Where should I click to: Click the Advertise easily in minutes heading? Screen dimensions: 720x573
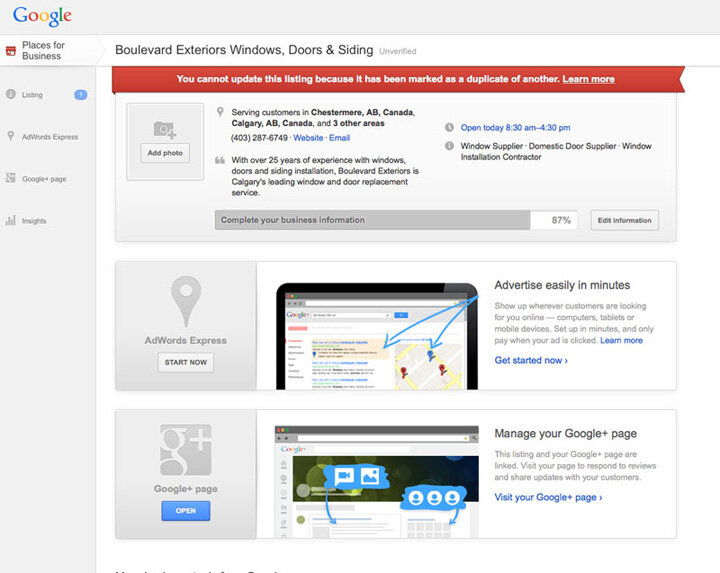tap(562, 285)
